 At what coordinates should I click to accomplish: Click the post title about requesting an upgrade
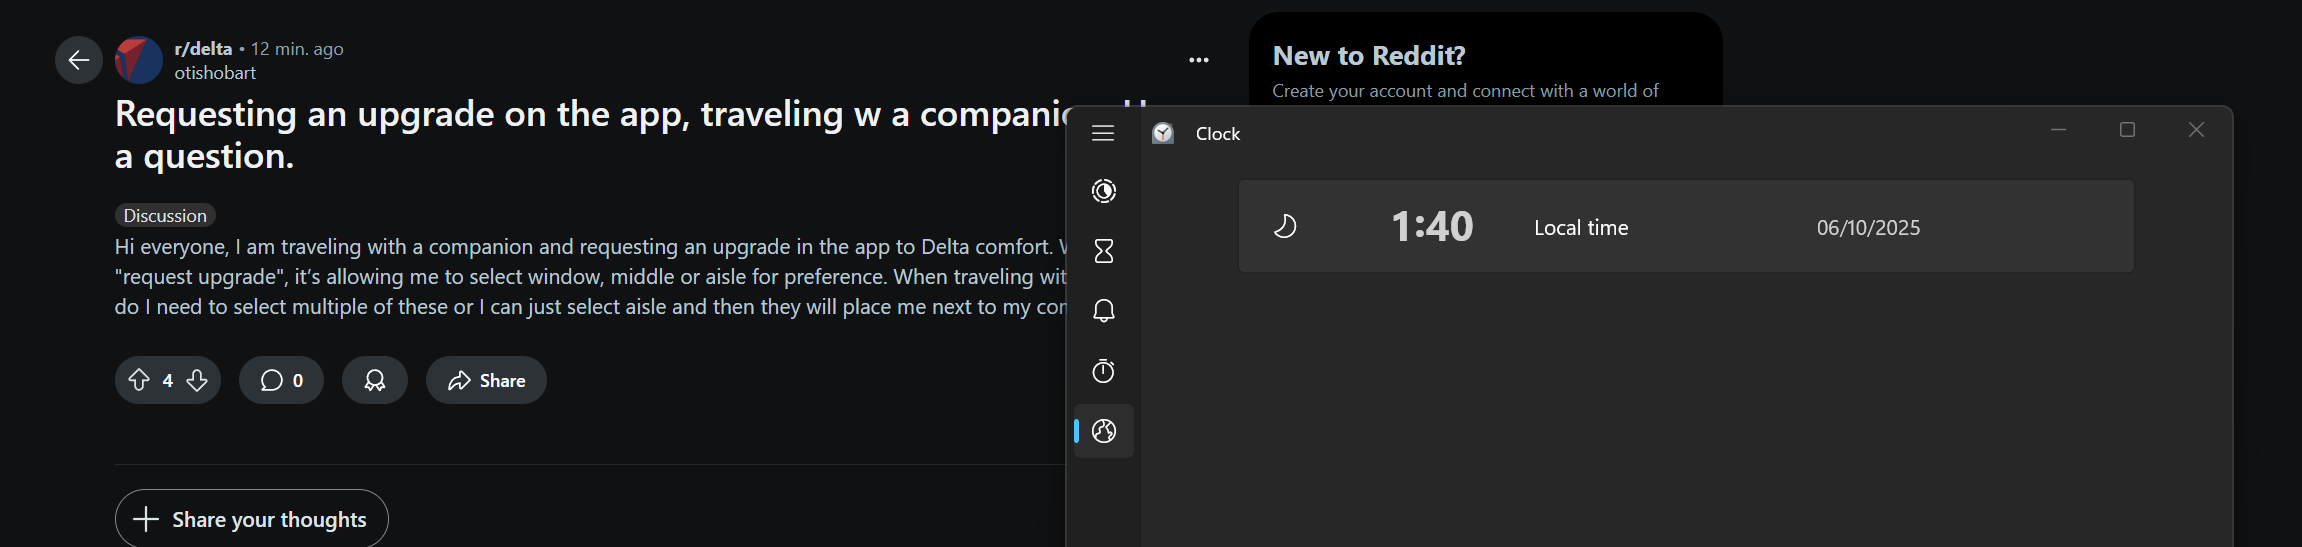(590, 135)
